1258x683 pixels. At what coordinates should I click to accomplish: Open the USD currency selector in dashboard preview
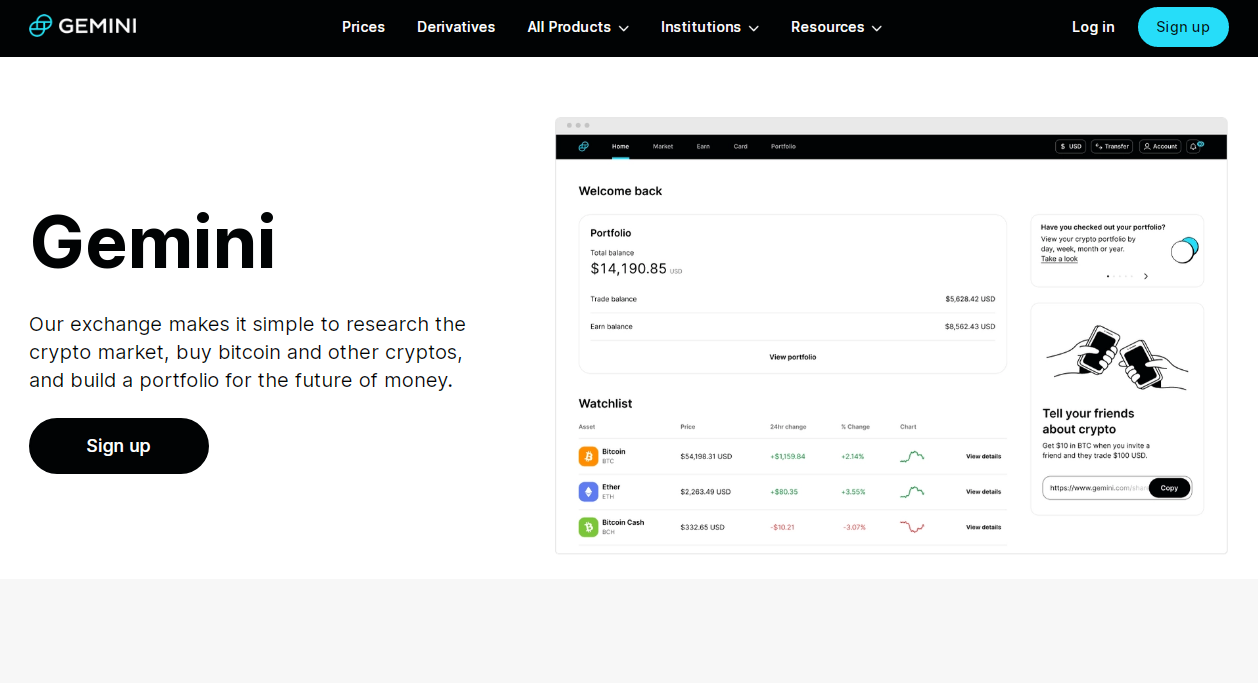pyautogui.click(x=1070, y=146)
